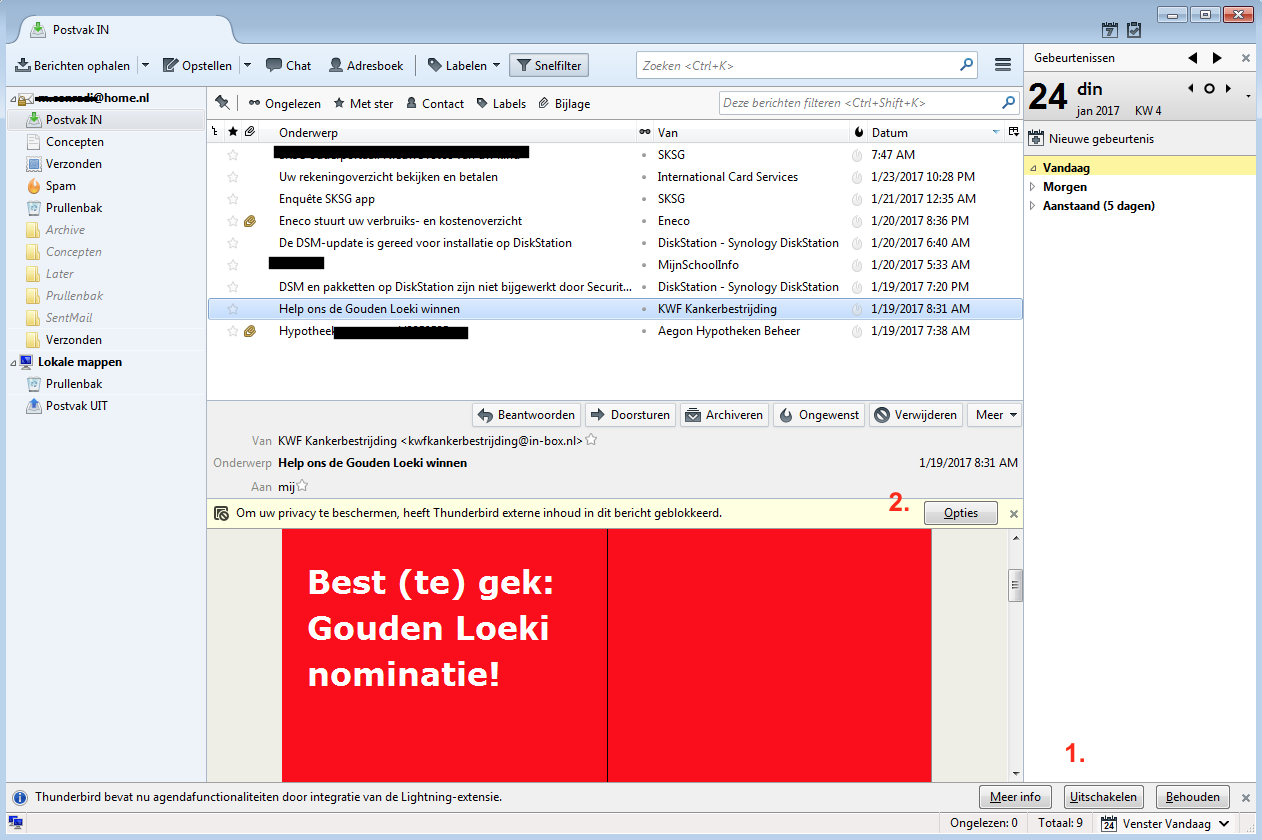Click the Uitschakelen button
This screenshot has height=840, width=1262.
[x=1103, y=797]
